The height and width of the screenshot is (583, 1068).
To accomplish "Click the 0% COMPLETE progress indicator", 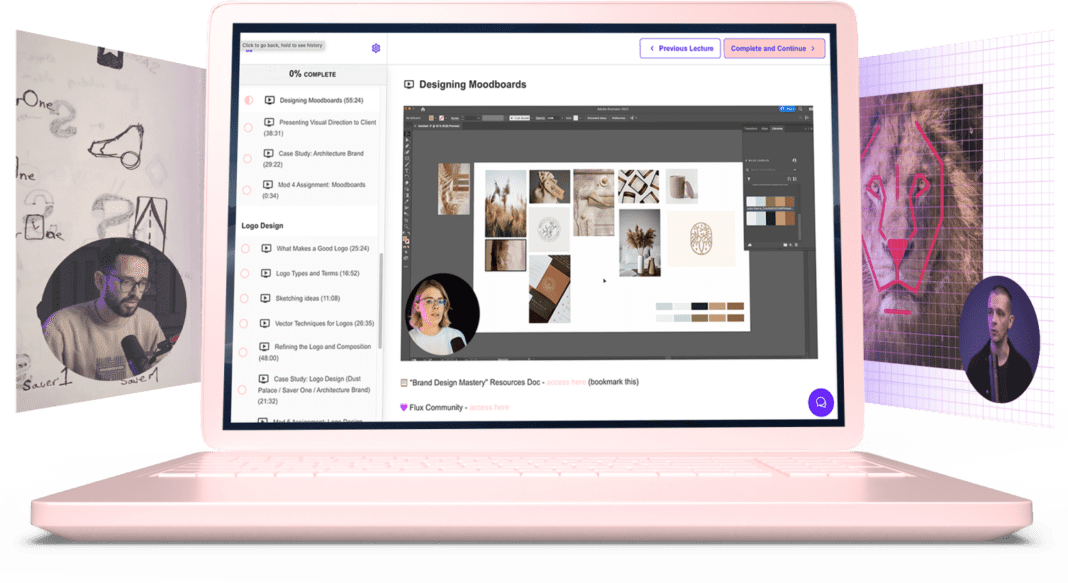I will point(313,74).
